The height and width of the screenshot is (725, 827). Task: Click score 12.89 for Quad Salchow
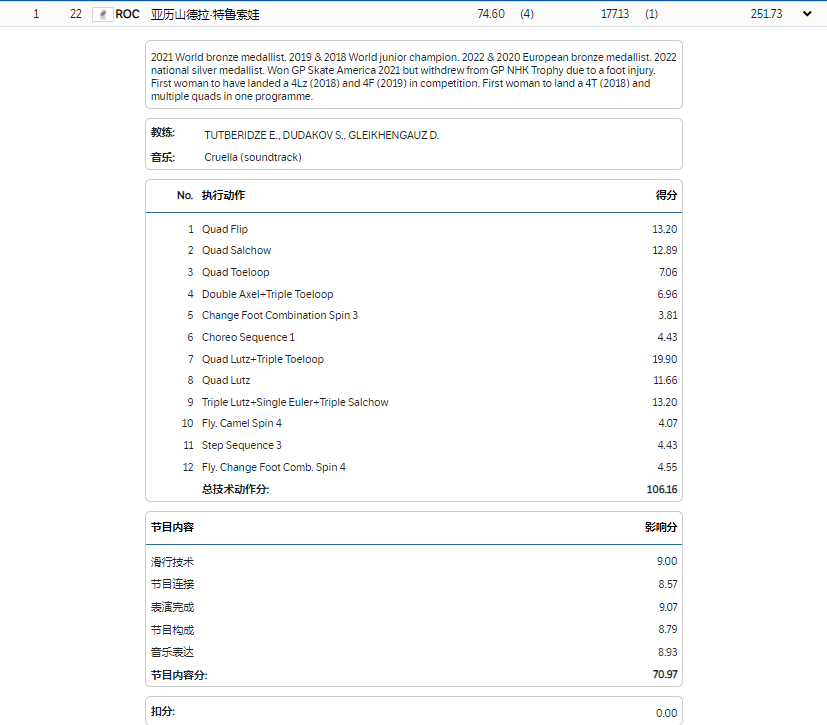[665, 250]
